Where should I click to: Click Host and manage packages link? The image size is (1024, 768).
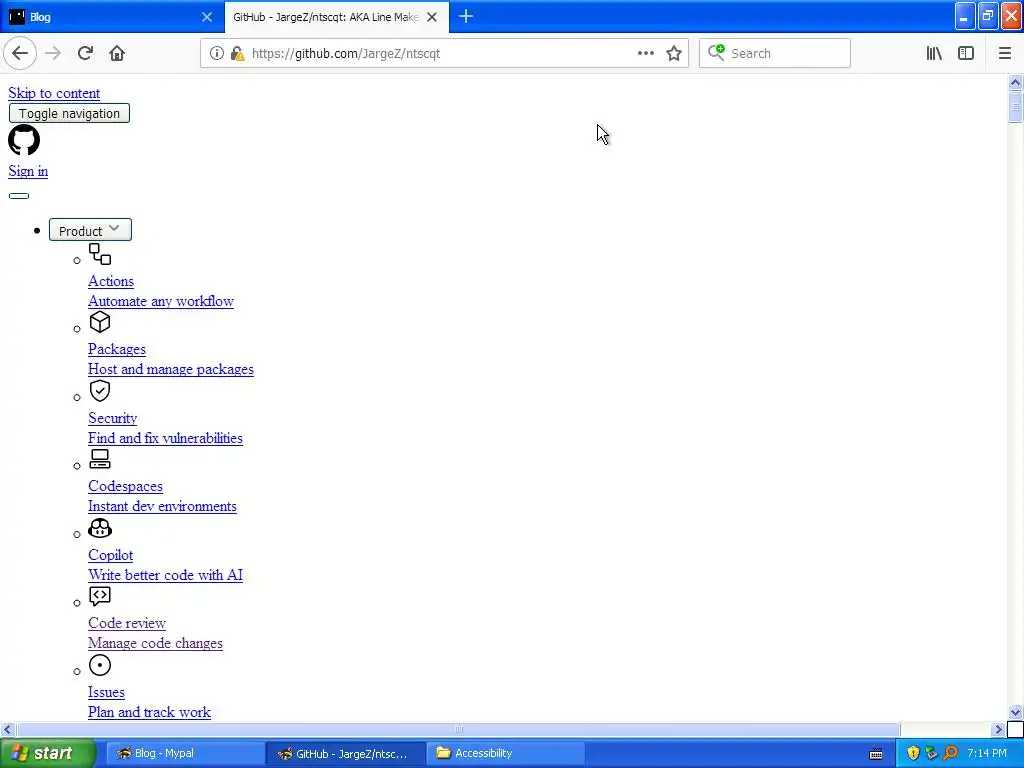171,369
